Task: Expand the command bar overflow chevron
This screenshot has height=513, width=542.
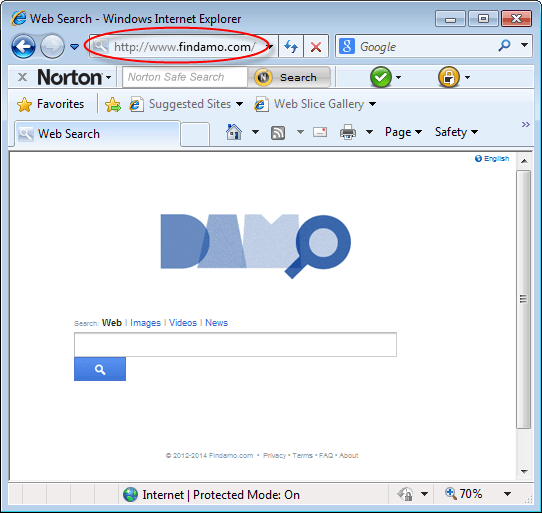Action: point(525,124)
